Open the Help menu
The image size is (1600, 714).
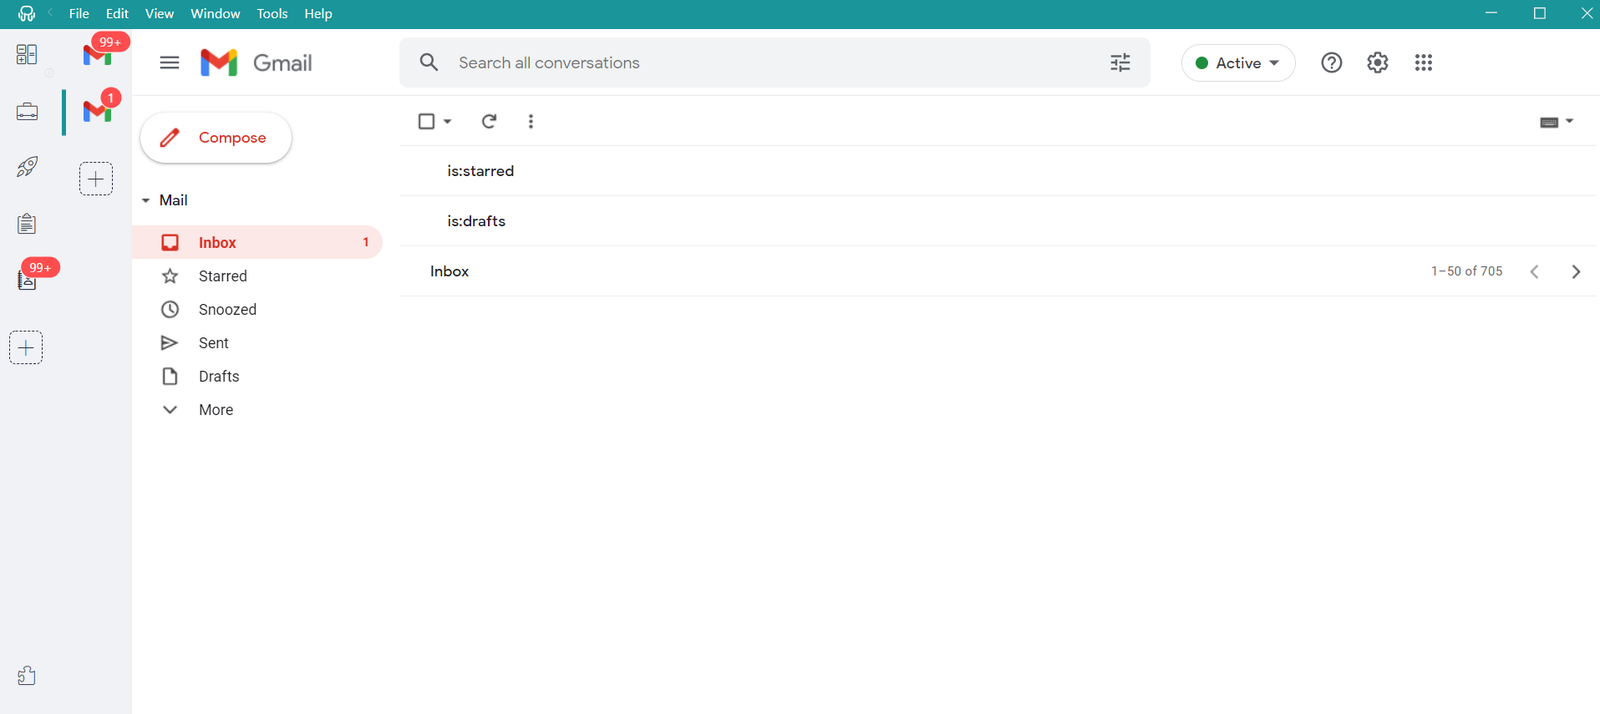click(x=318, y=13)
